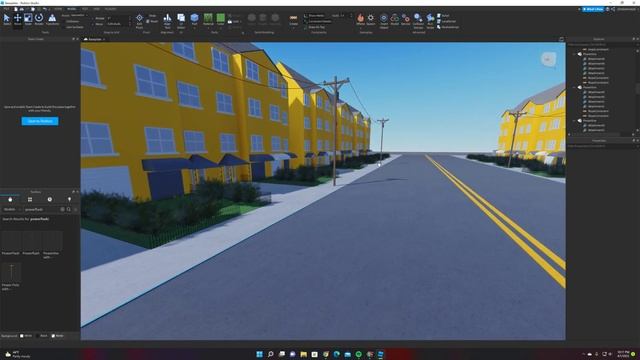The height and width of the screenshot is (360, 640).
Task: Select the White background option
Action: point(22,336)
